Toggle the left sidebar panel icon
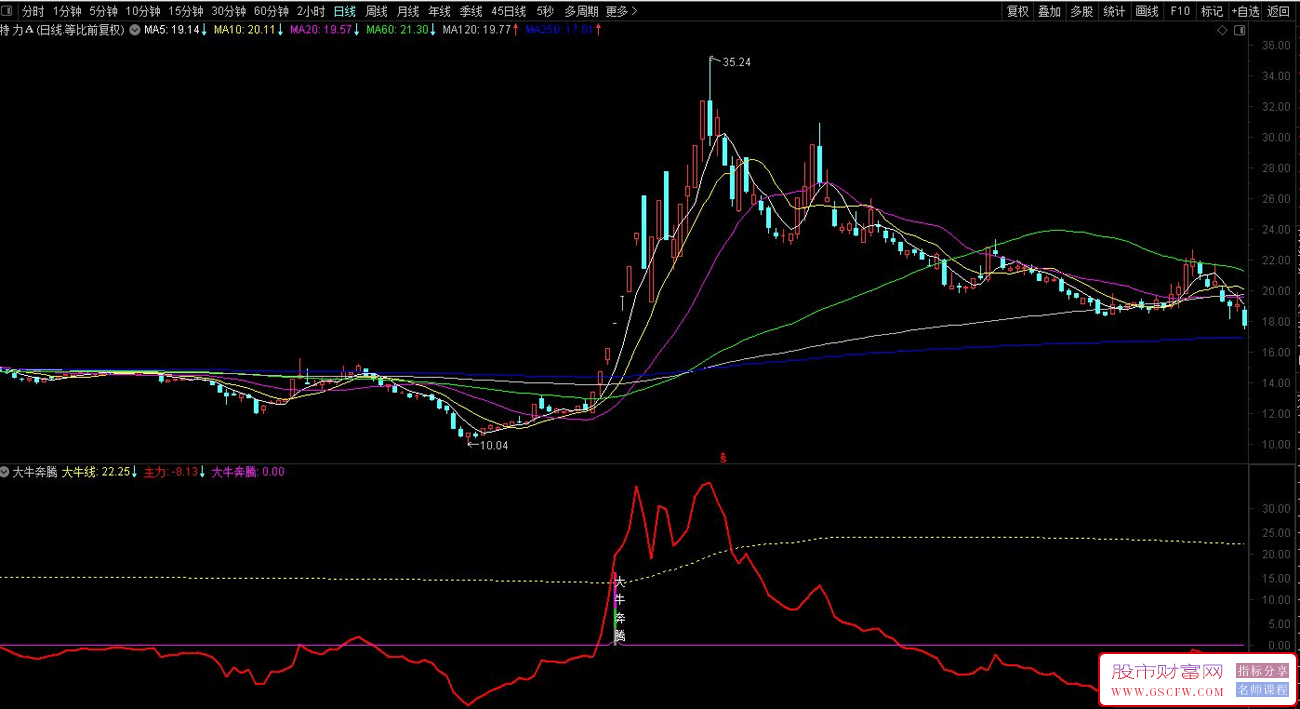Screen dimensions: 1300x709 tap(8, 12)
